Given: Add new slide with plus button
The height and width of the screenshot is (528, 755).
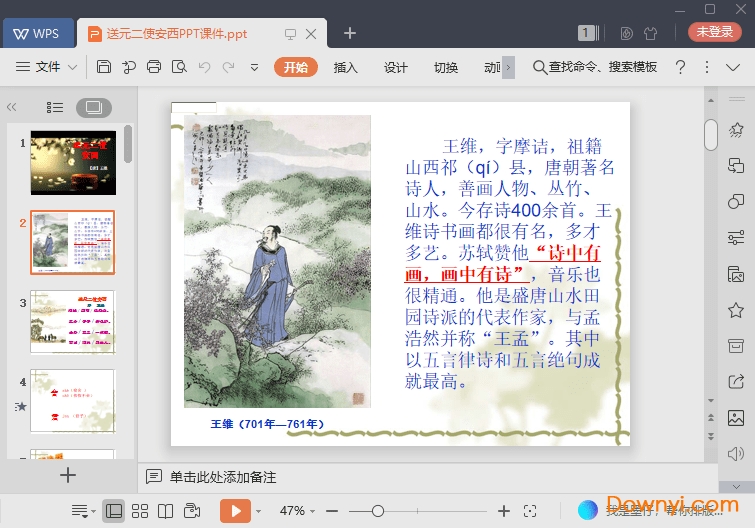Looking at the screenshot, I should [x=68, y=475].
